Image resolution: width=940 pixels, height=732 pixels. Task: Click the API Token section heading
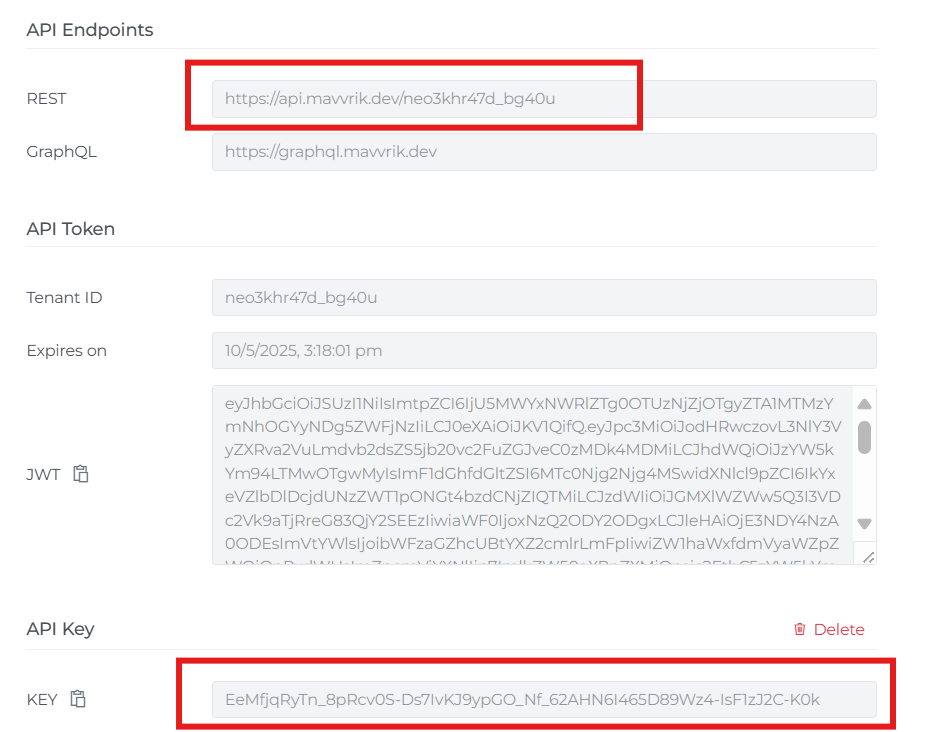[x=71, y=229]
